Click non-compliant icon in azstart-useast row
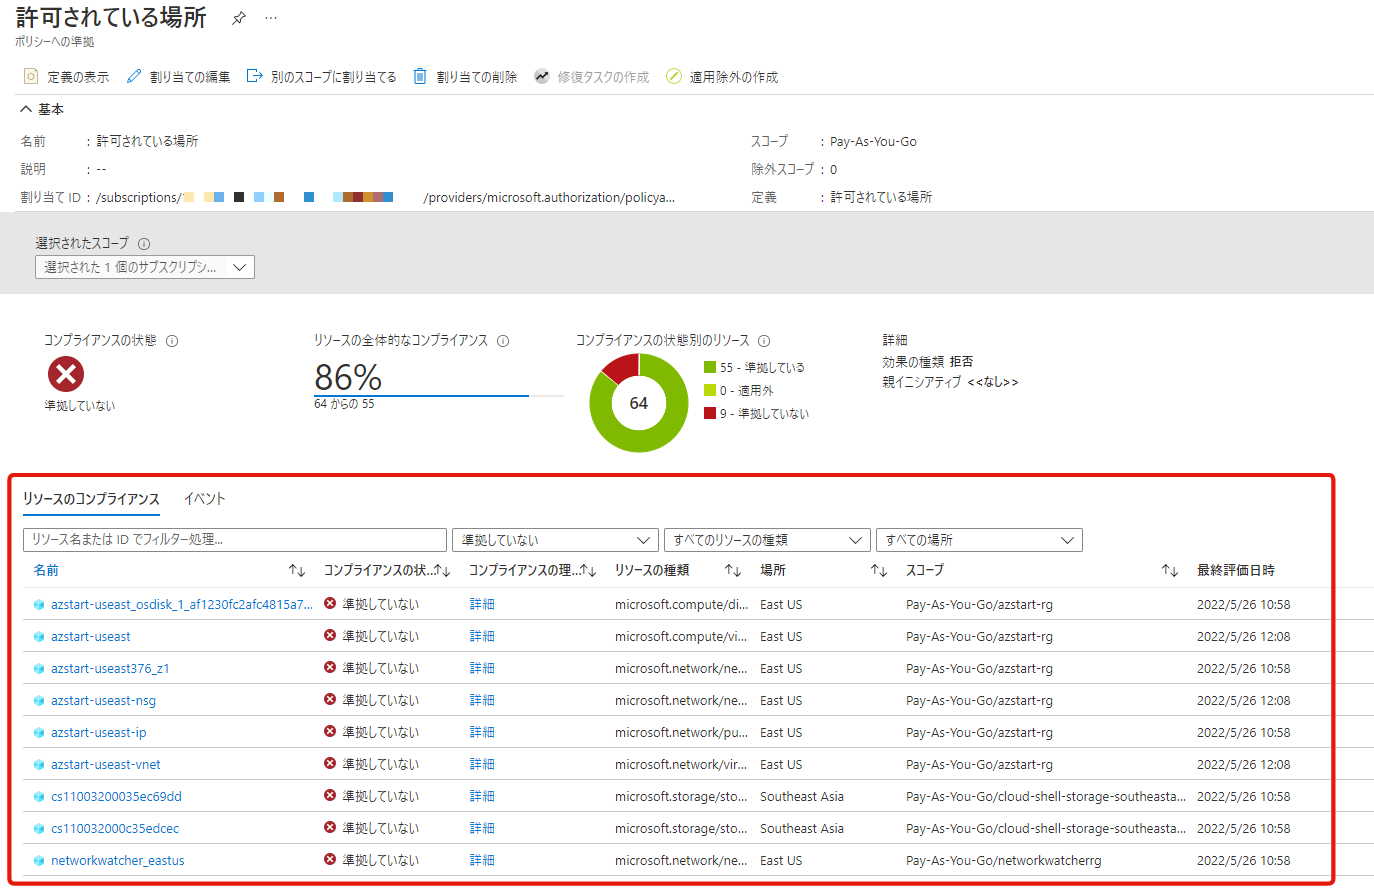 point(330,636)
